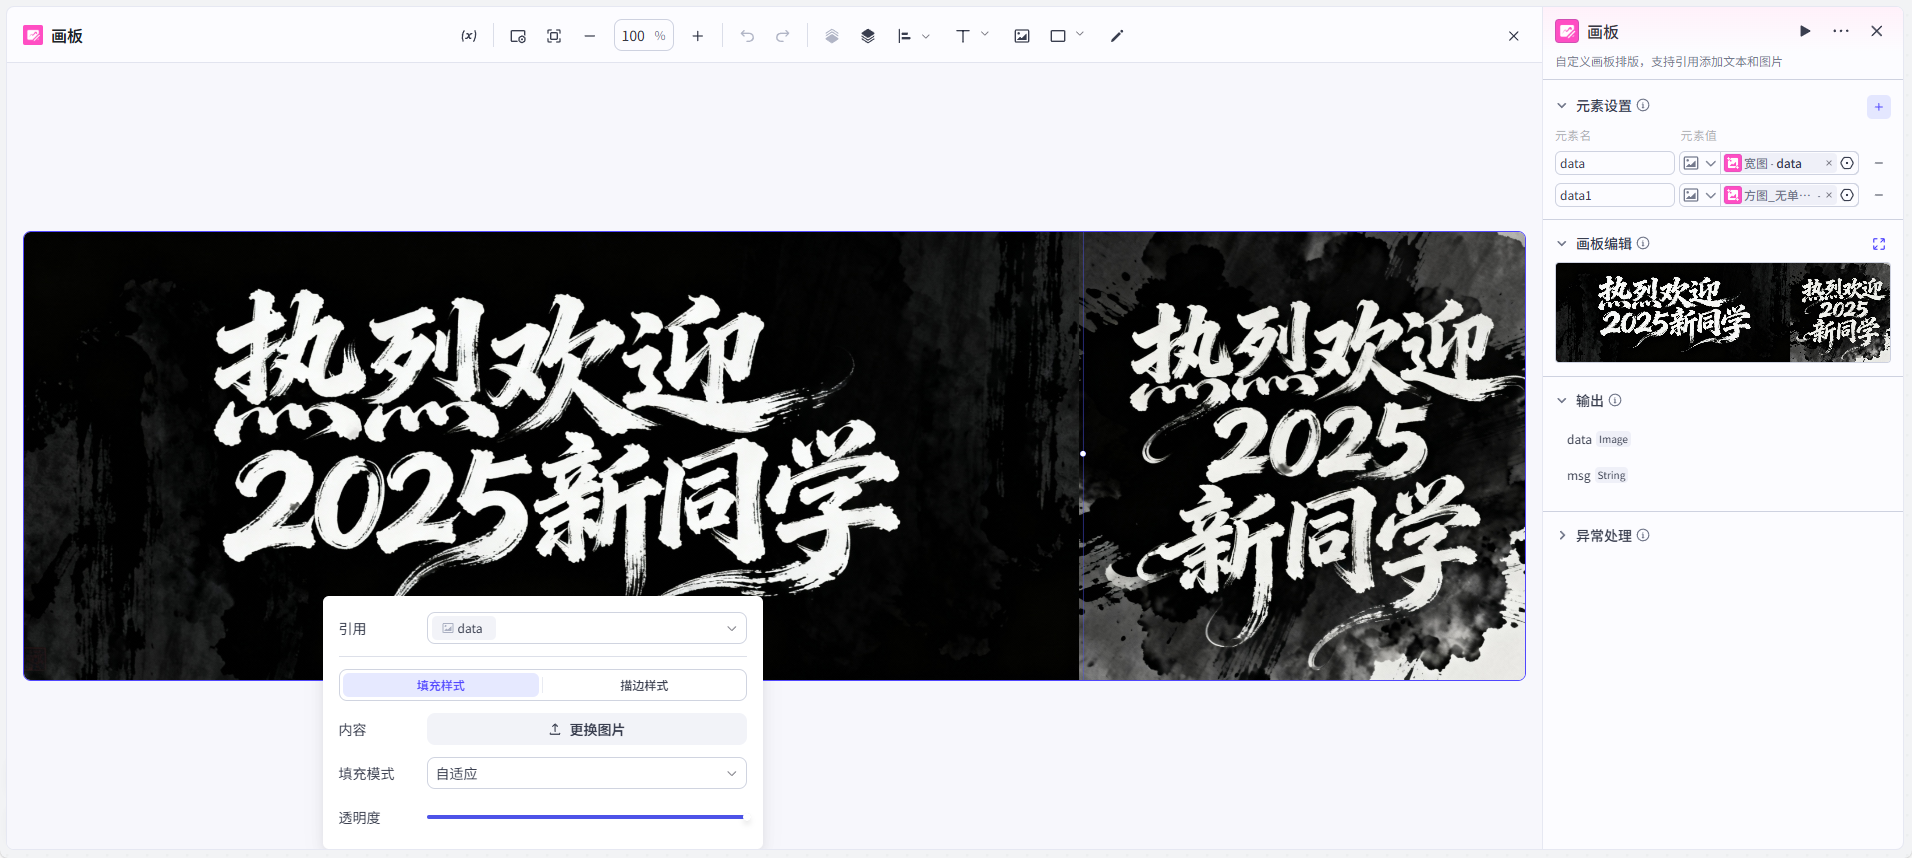
Task: Click the zoom out minus button
Action: tap(590, 36)
